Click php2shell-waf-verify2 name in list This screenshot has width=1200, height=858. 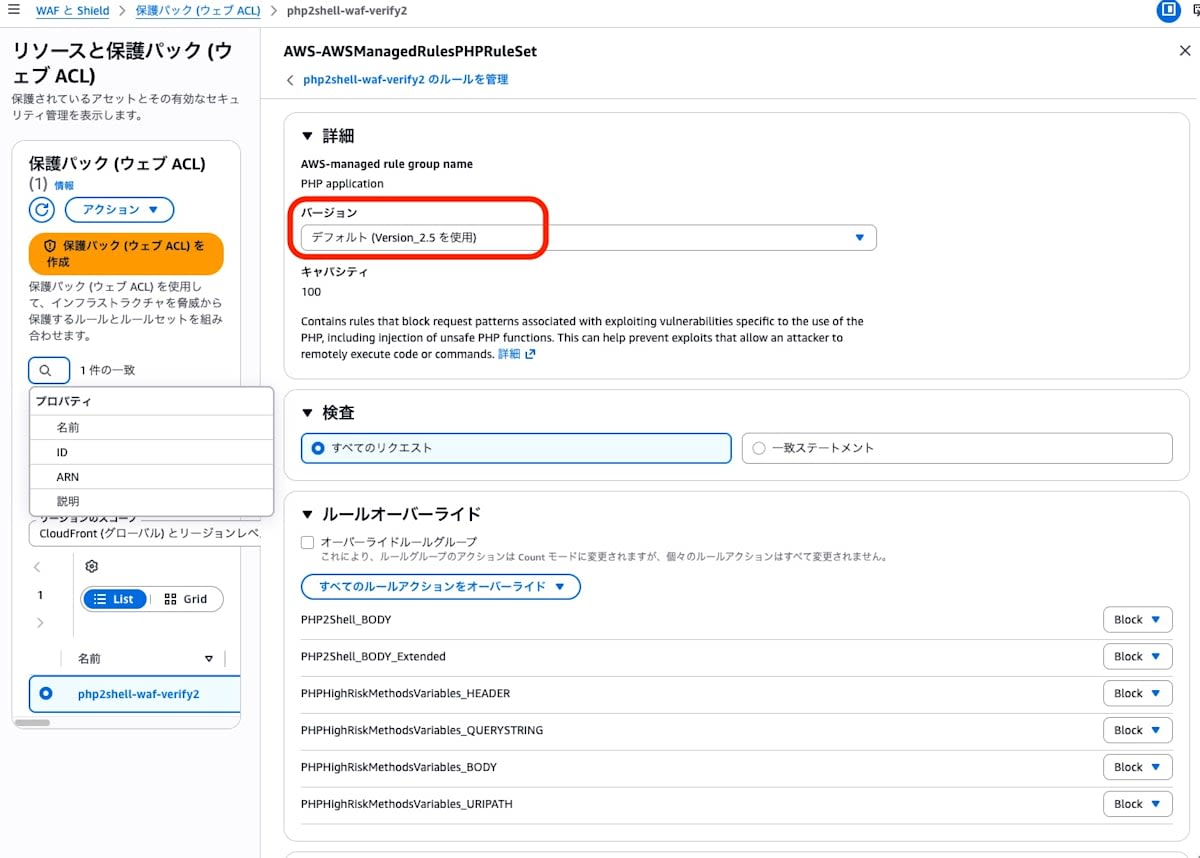(138, 693)
